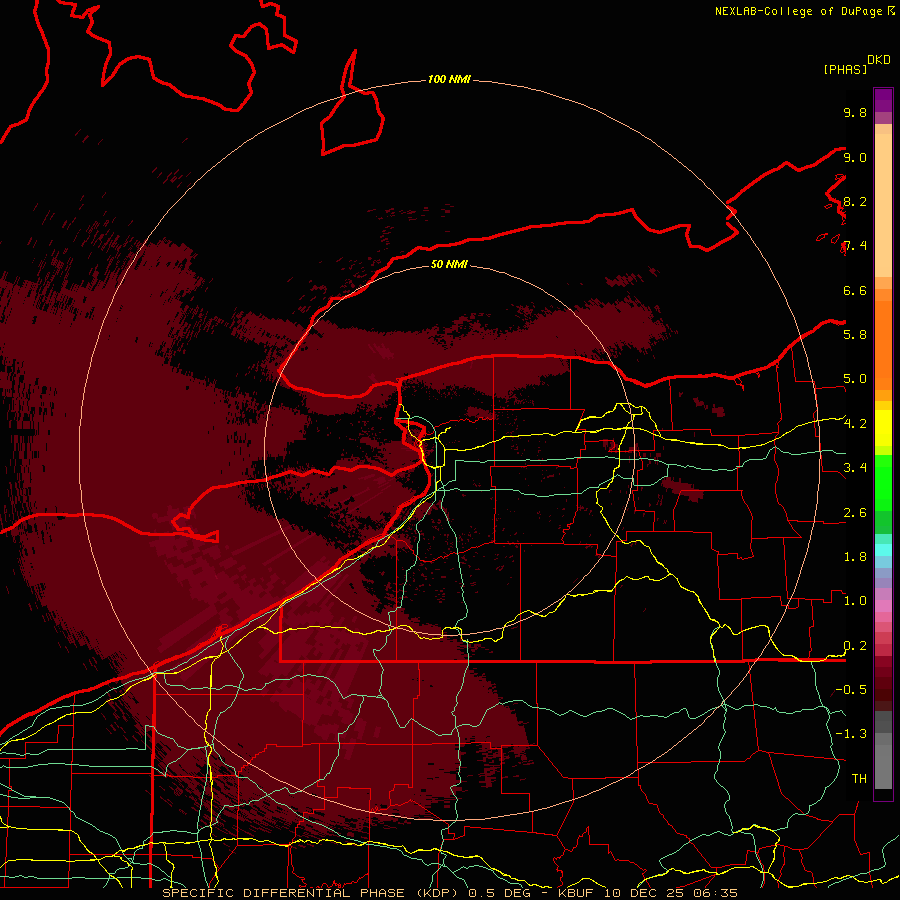900x900 pixels.
Task: Pick the bright green color scale segment
Action: tap(883, 482)
